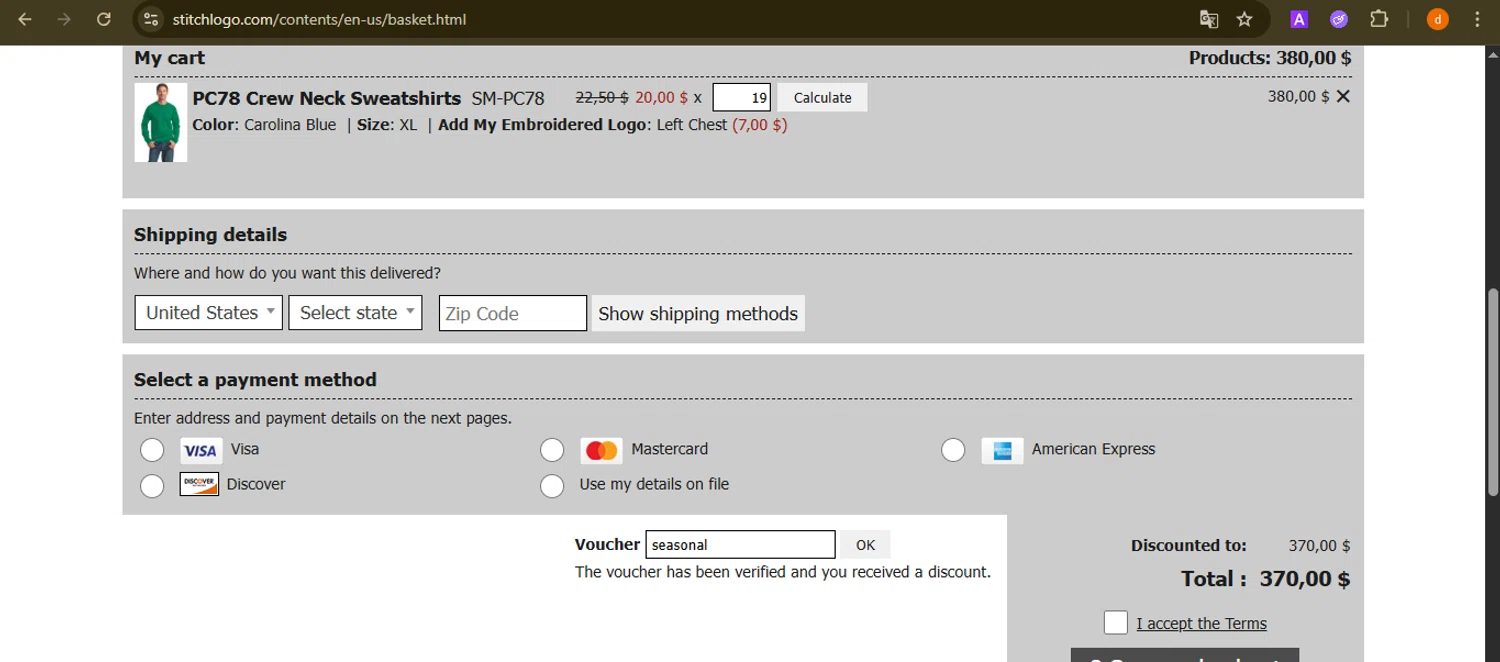Open Chrome's three-dot menu
This screenshot has height=662, width=1500.
tap(1477, 19)
